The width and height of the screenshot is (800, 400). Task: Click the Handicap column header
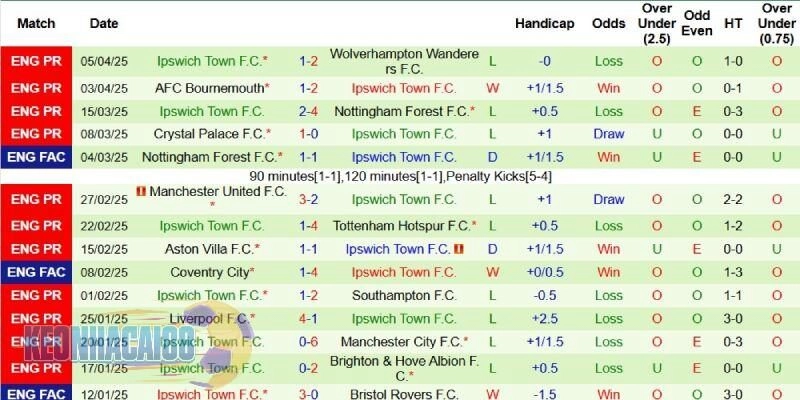(x=544, y=23)
